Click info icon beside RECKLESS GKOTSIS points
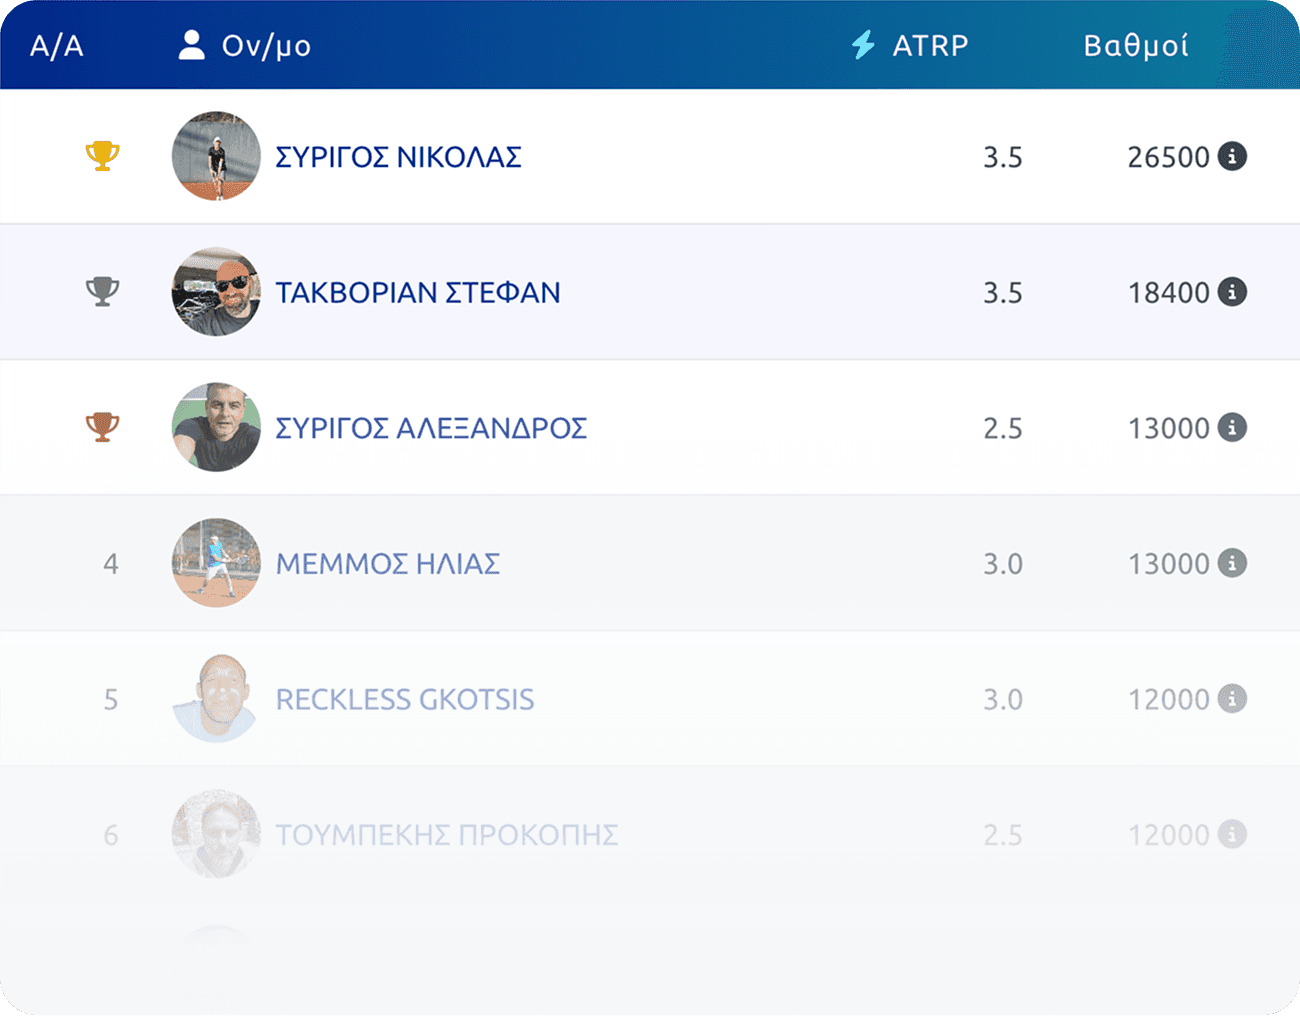Image resolution: width=1300 pixels, height=1016 pixels. (x=1232, y=698)
